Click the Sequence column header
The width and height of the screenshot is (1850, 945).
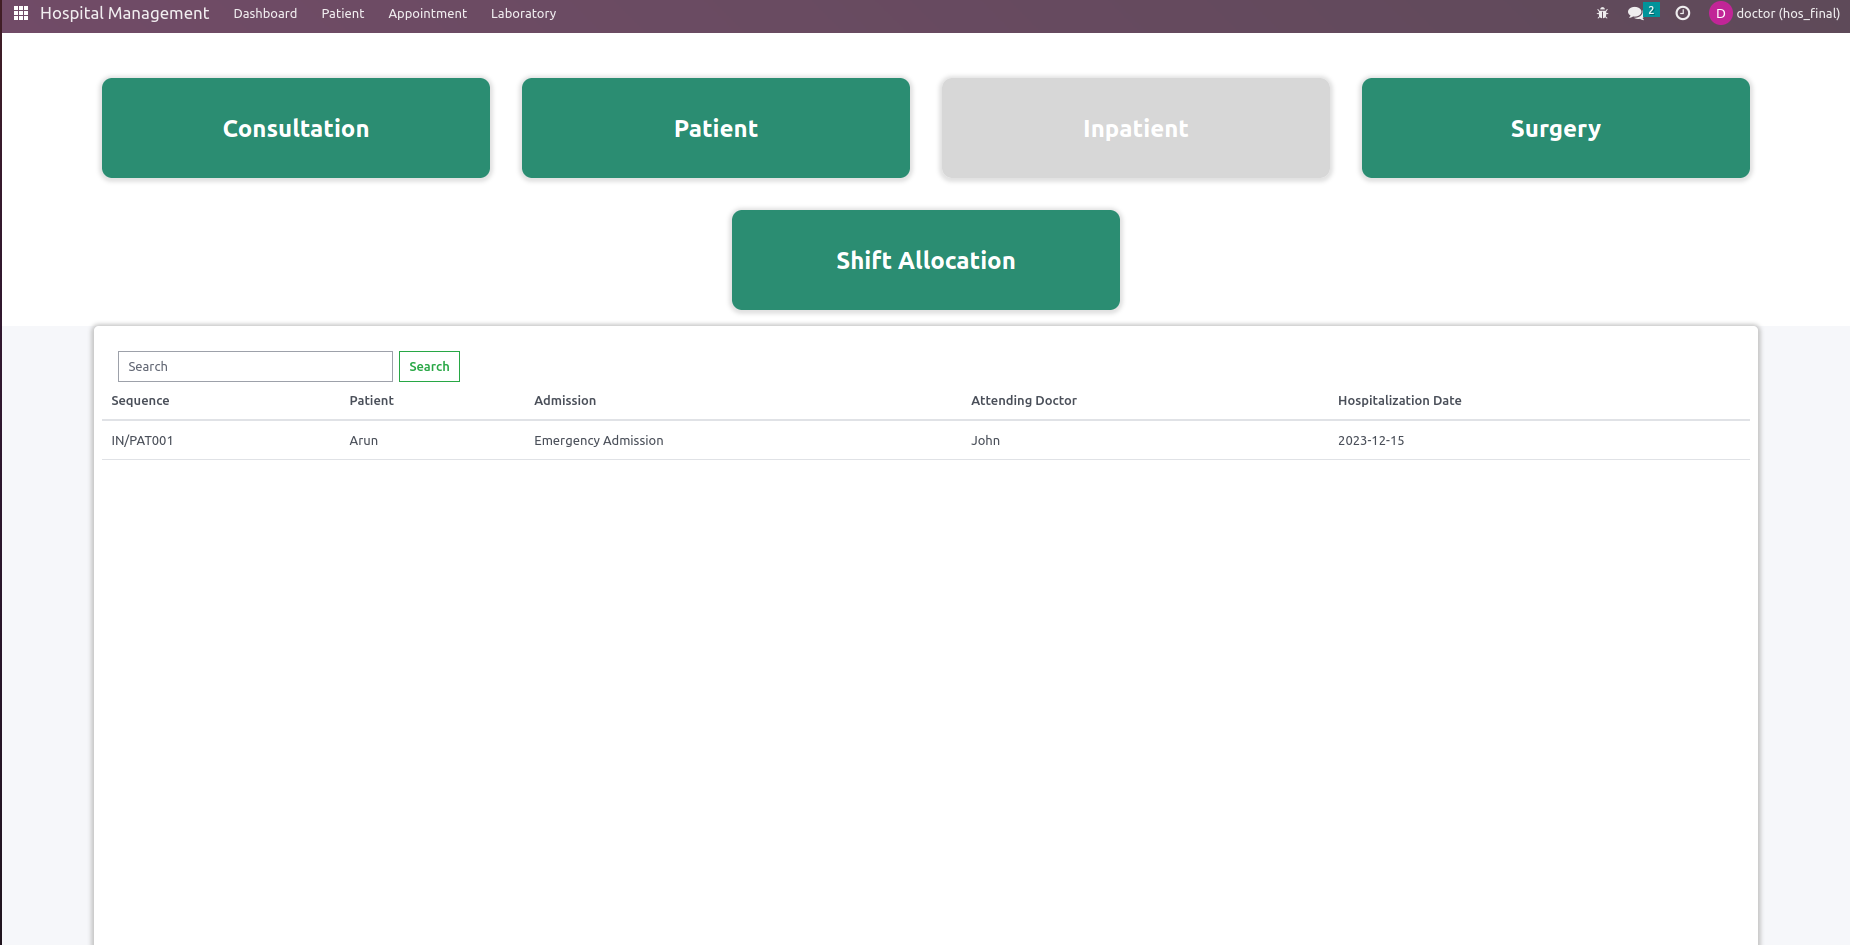[140, 400]
